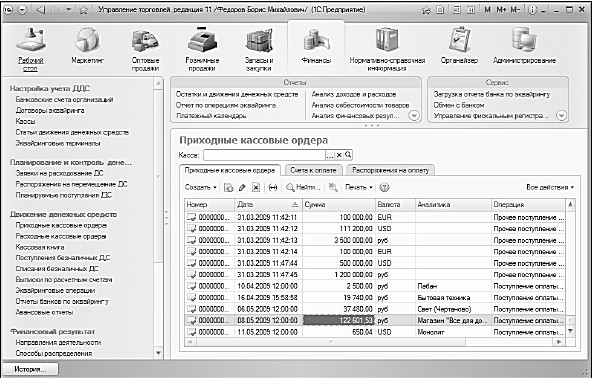This screenshot has height=378, width=593.
Task: Click the Сумма column header
Action: (x=339, y=204)
